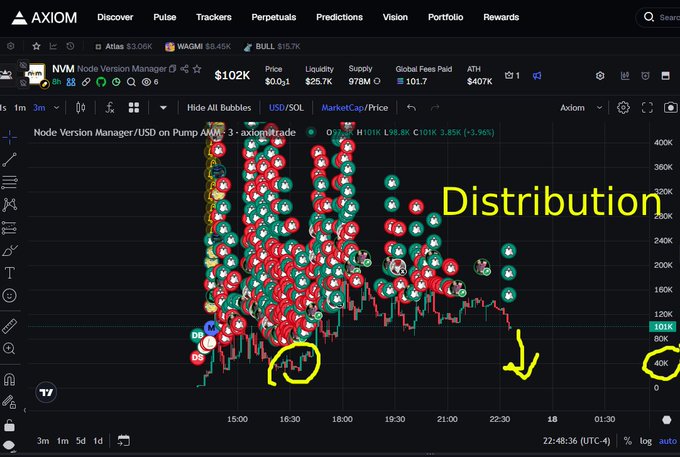Search NVM via the magnifier icon
680x457 pixels.
click(x=131, y=82)
